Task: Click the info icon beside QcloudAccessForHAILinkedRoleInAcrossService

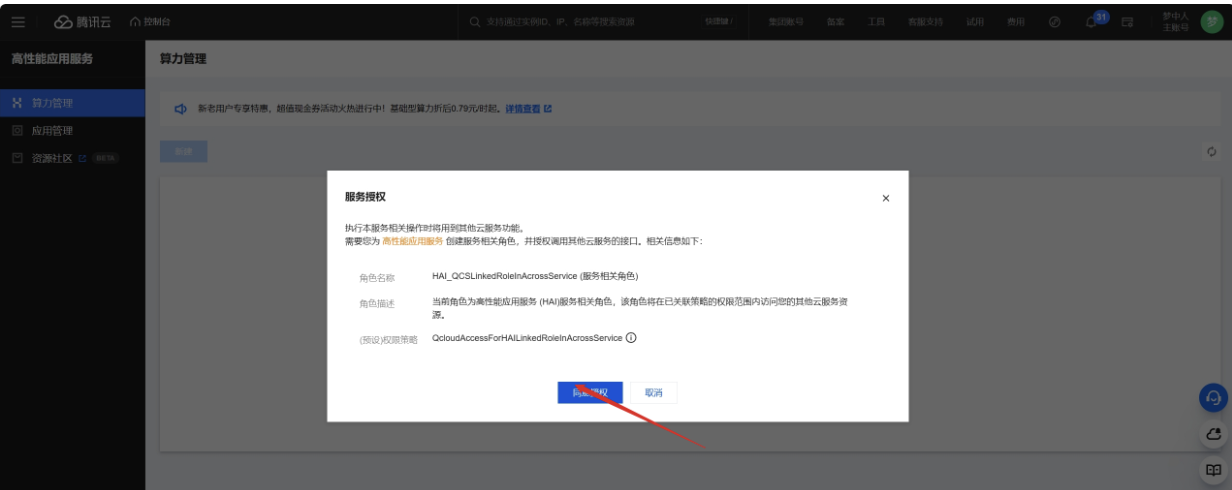Action: (631, 338)
